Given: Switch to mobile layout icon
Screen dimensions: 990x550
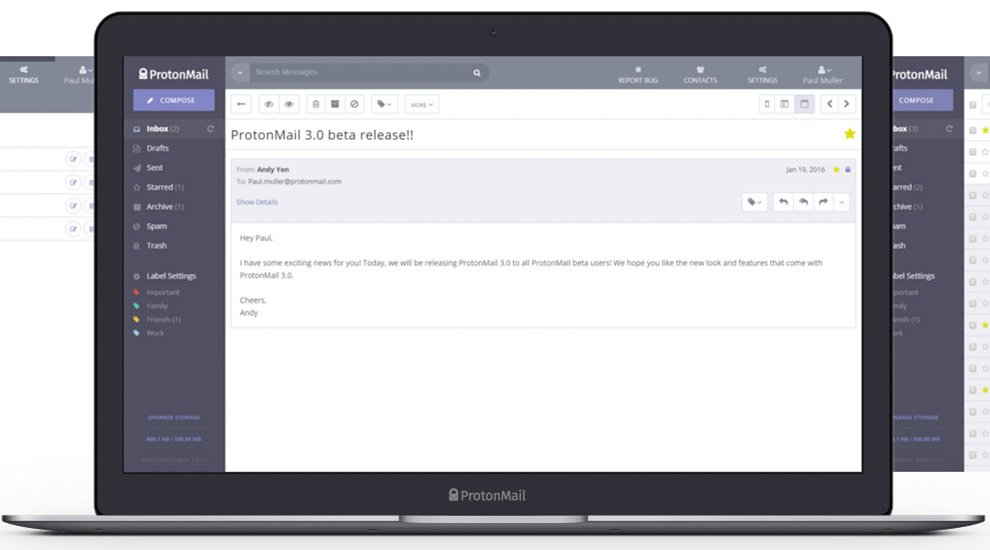Looking at the screenshot, I should tap(767, 104).
